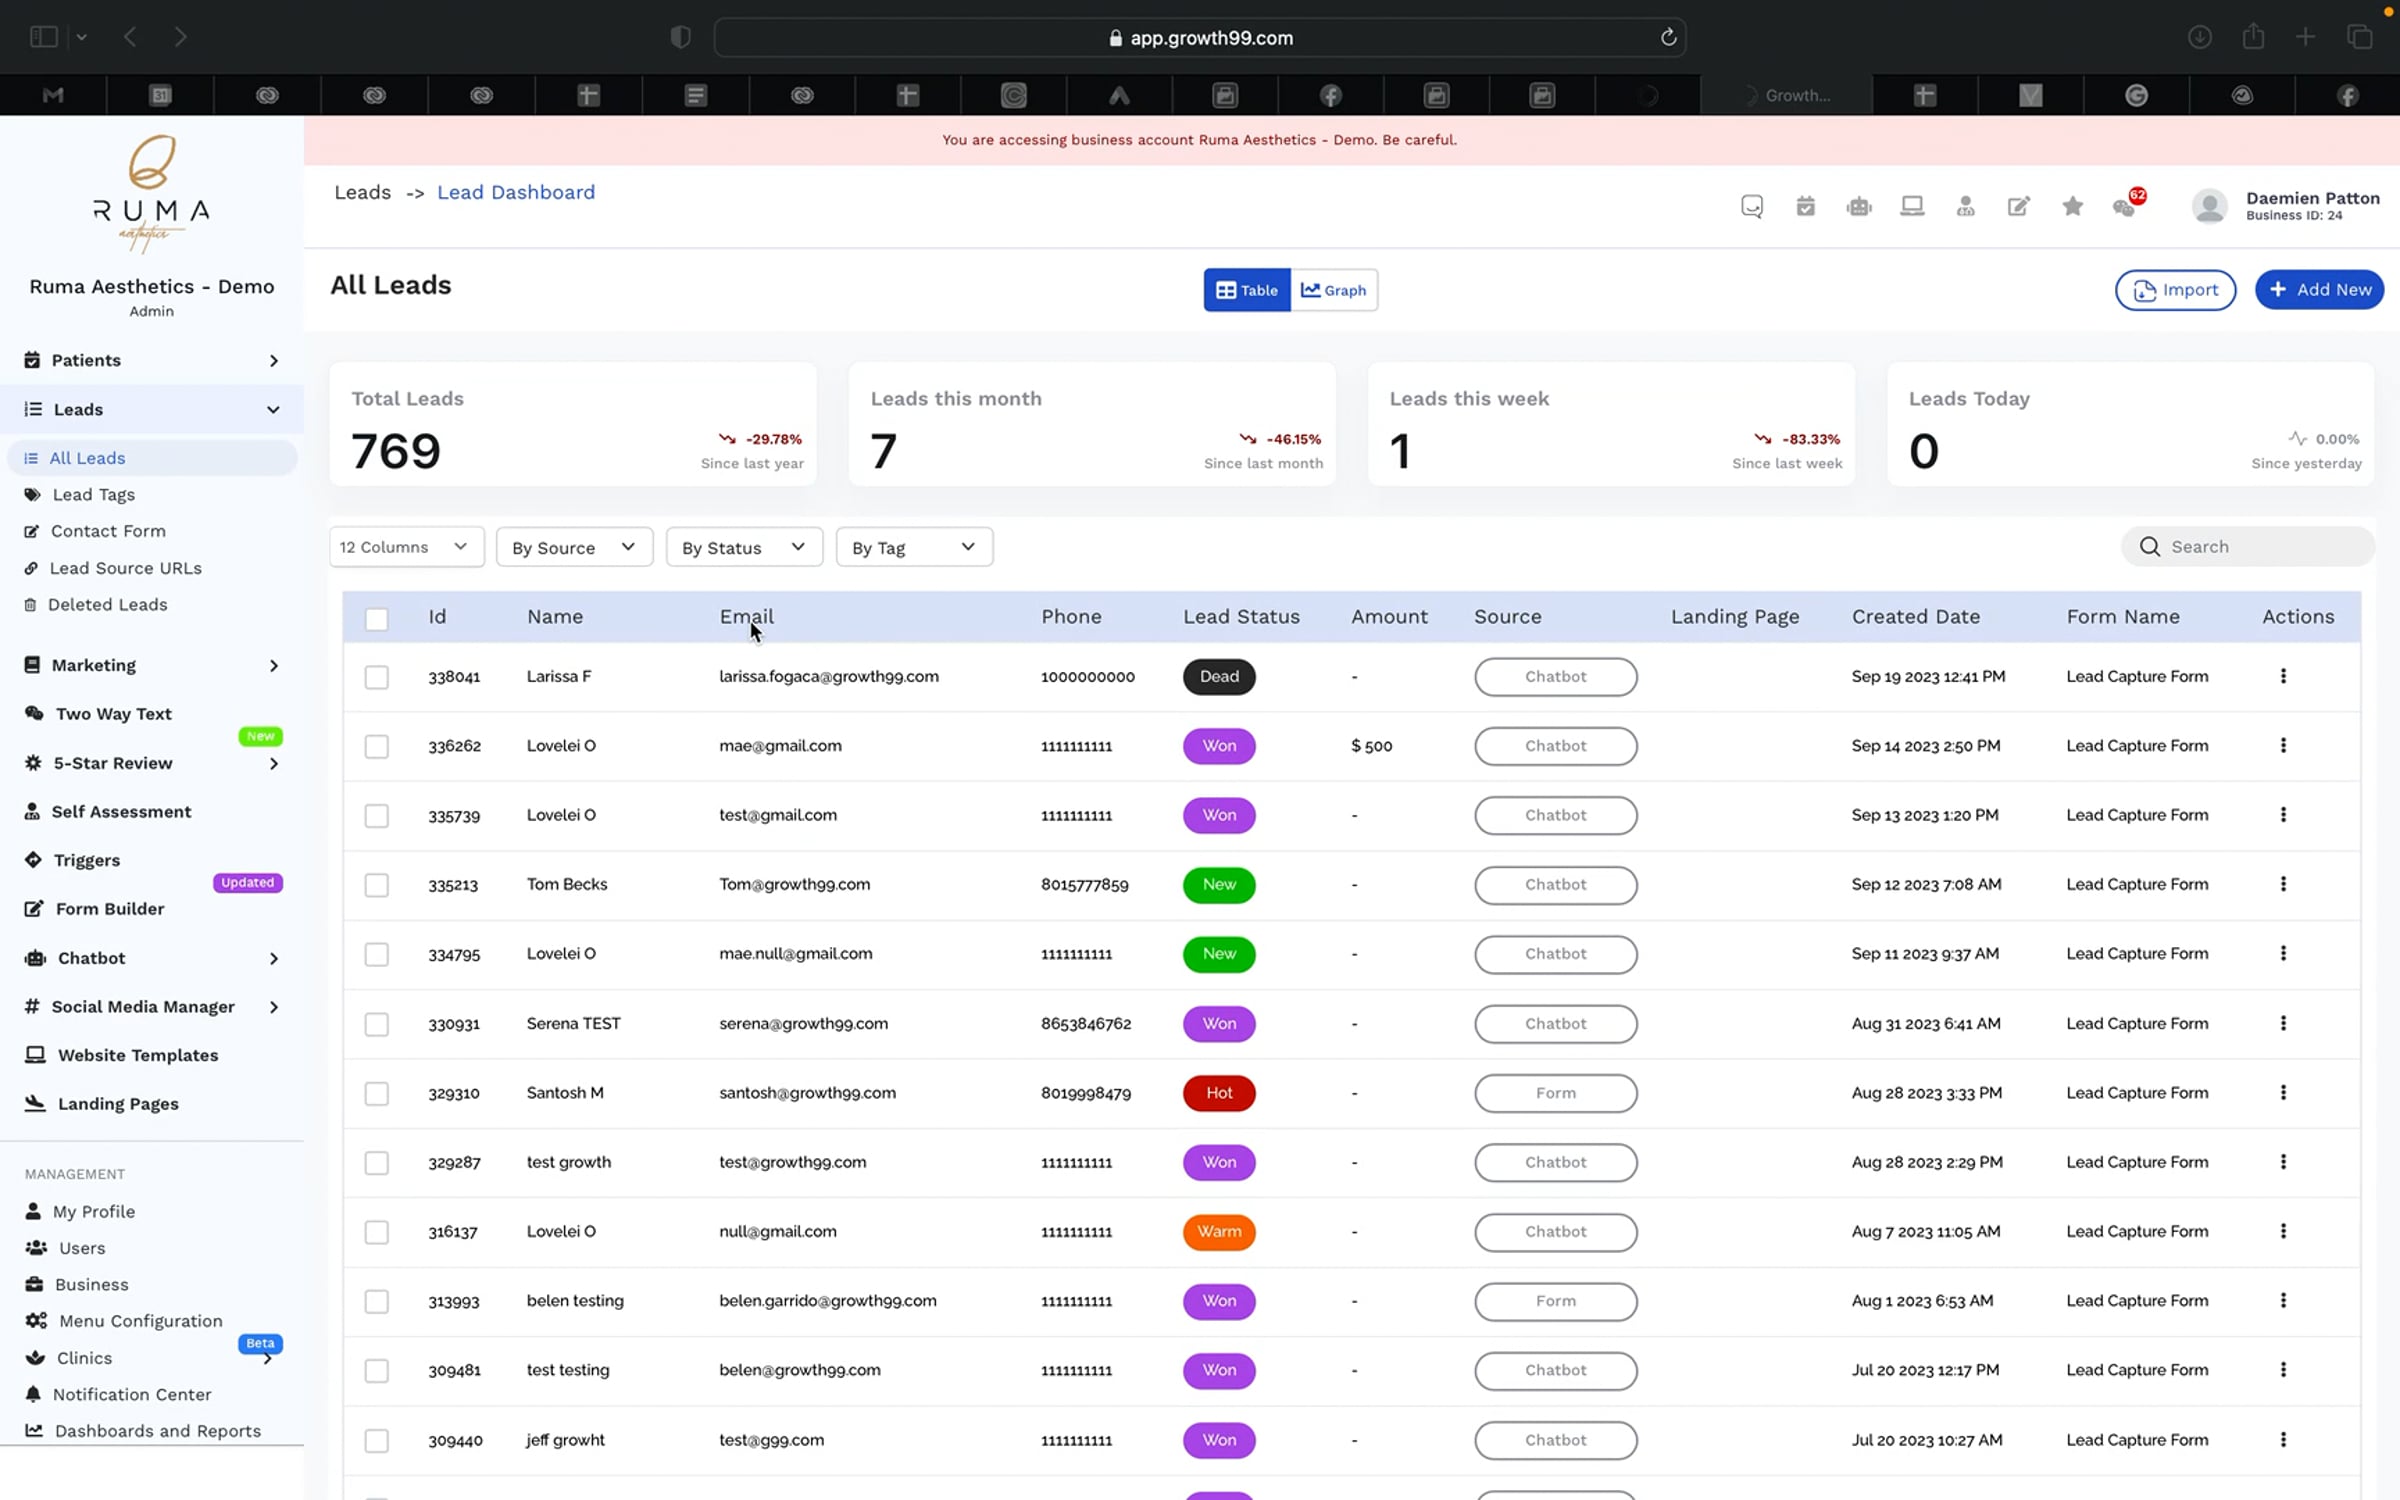Open Lead Tags in sidebar
2400x1500 pixels.
coord(93,495)
